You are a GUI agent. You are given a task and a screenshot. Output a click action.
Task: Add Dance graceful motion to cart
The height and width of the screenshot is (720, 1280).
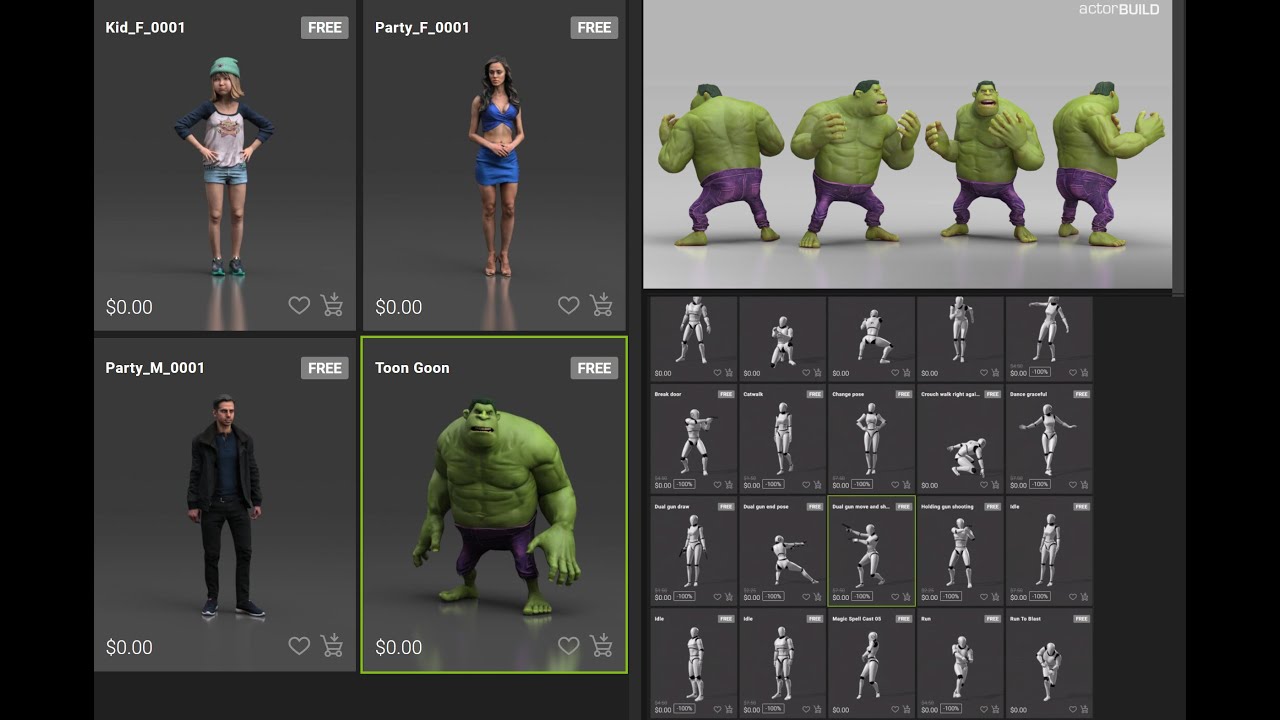(1085, 484)
